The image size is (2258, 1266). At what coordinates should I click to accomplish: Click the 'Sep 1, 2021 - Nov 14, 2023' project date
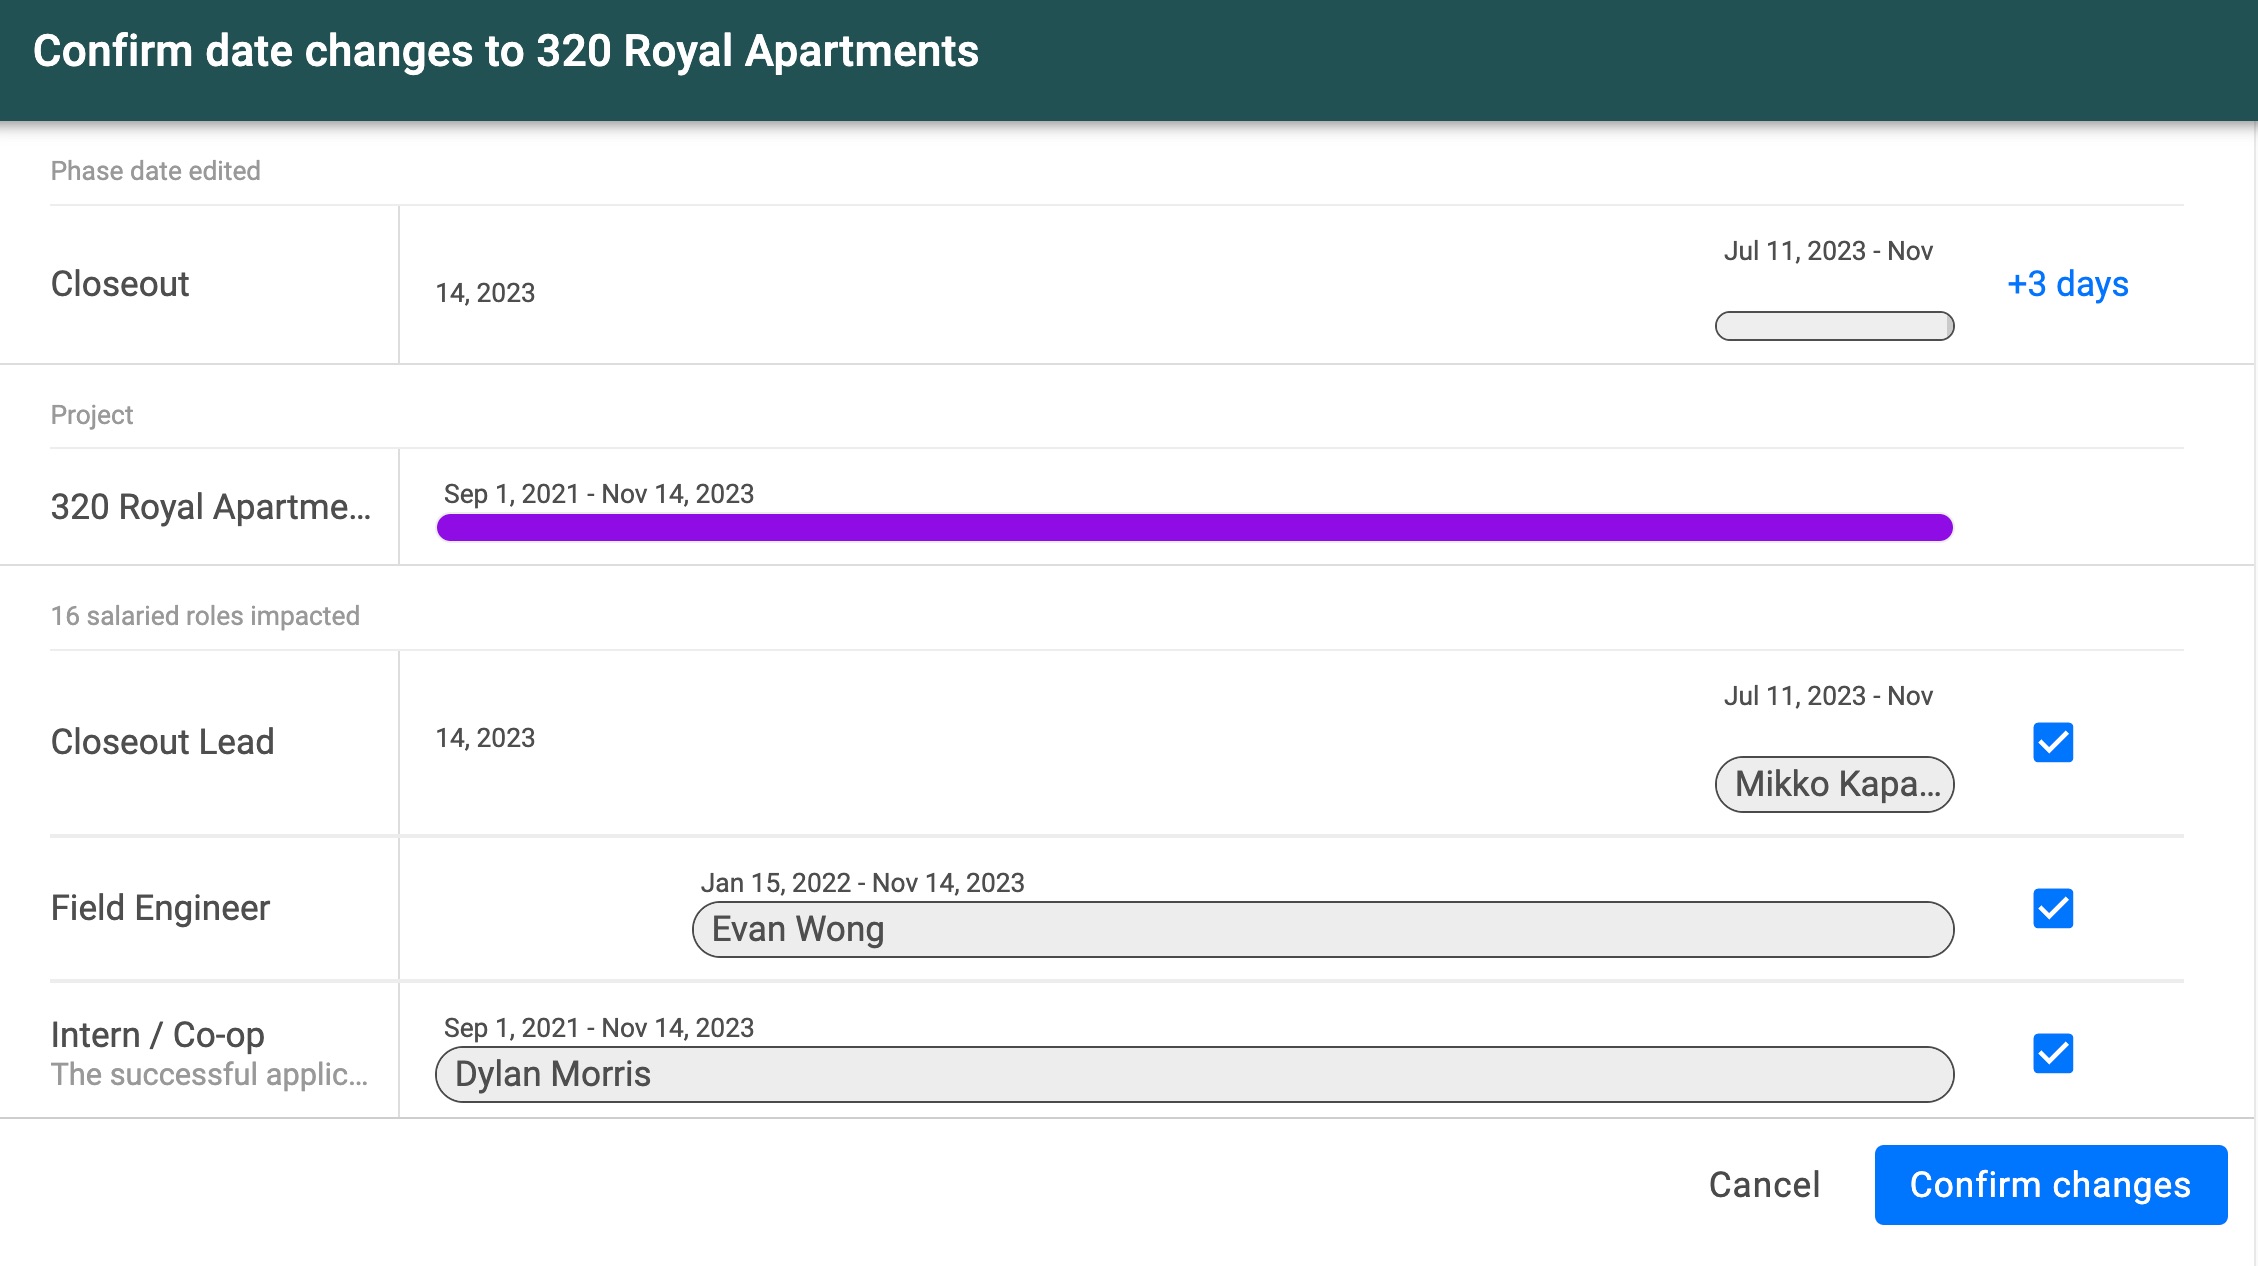coord(599,494)
